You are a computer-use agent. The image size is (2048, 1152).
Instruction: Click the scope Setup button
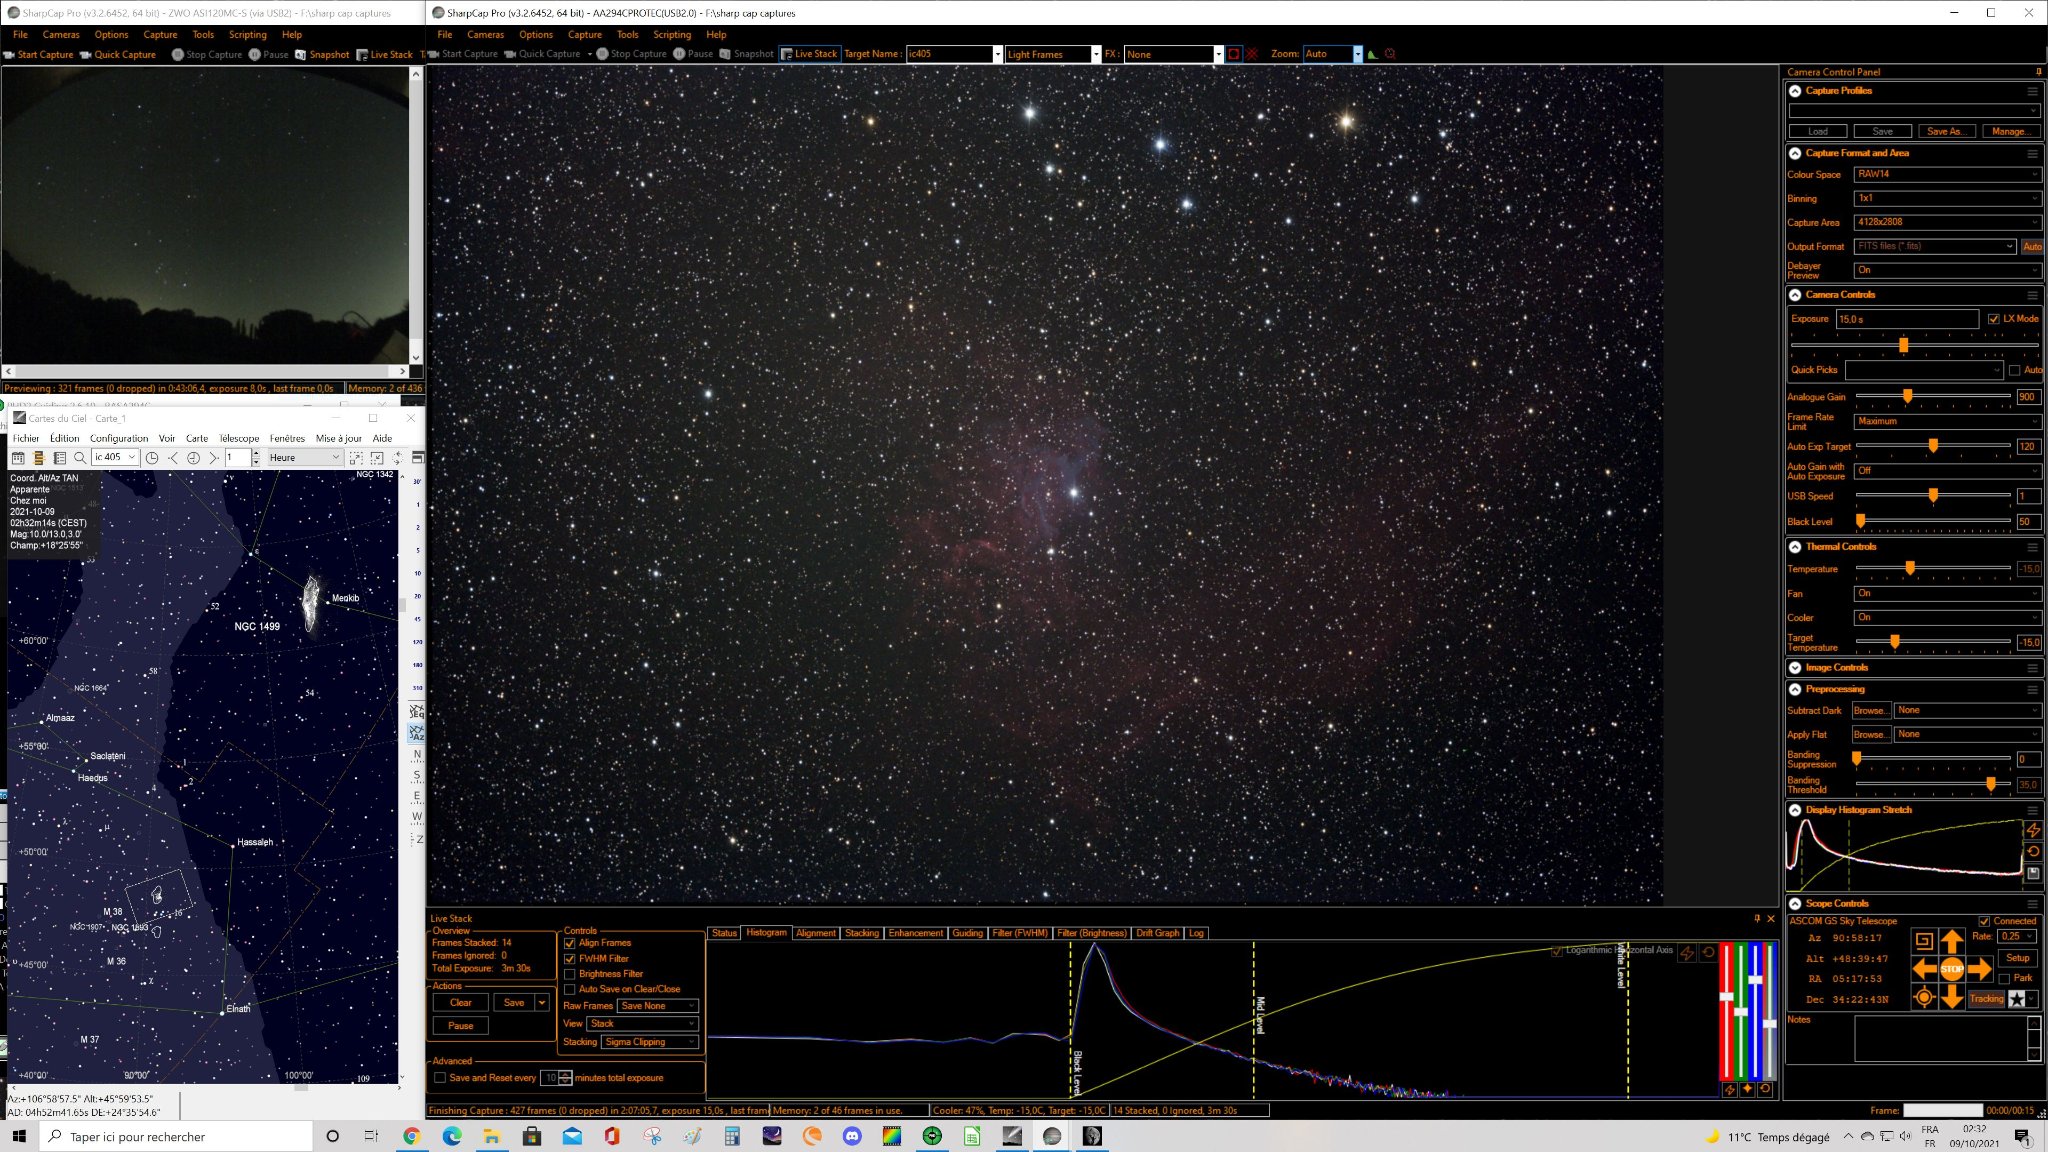[x=2018, y=958]
